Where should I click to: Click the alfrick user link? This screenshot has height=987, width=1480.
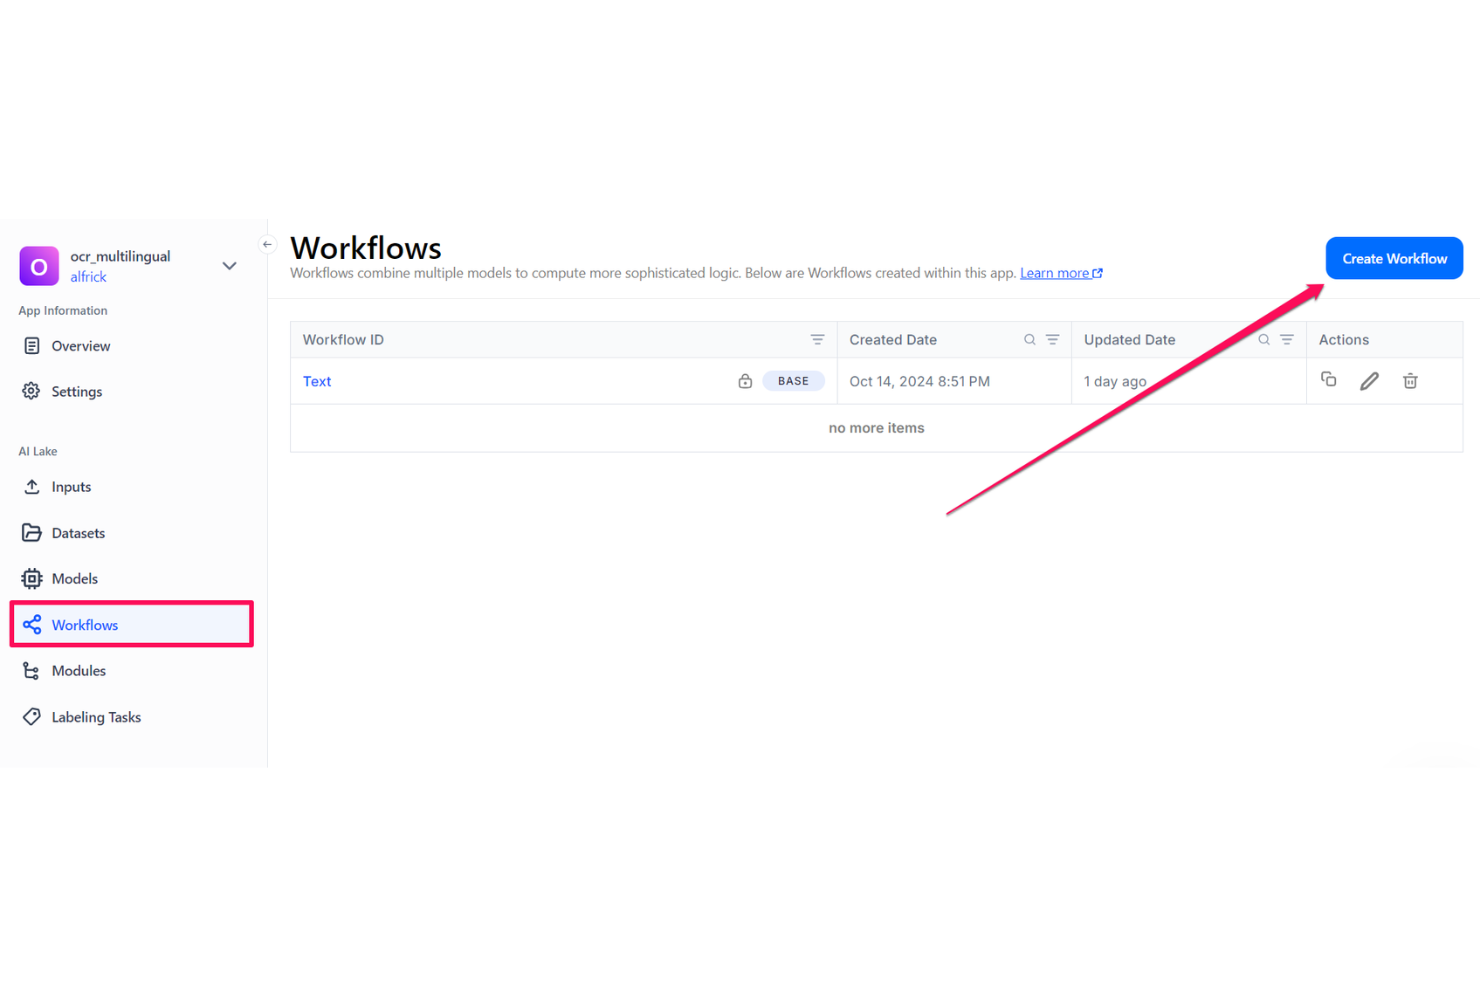click(x=88, y=277)
